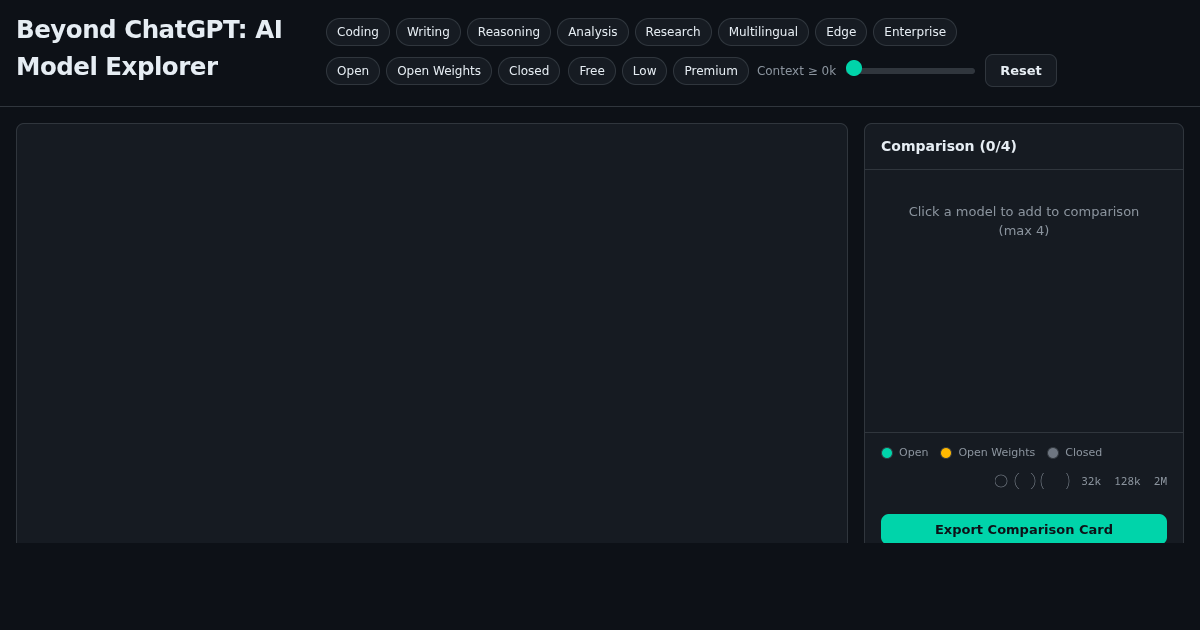
Task: Filter by Open license chip
Action: coord(353,71)
